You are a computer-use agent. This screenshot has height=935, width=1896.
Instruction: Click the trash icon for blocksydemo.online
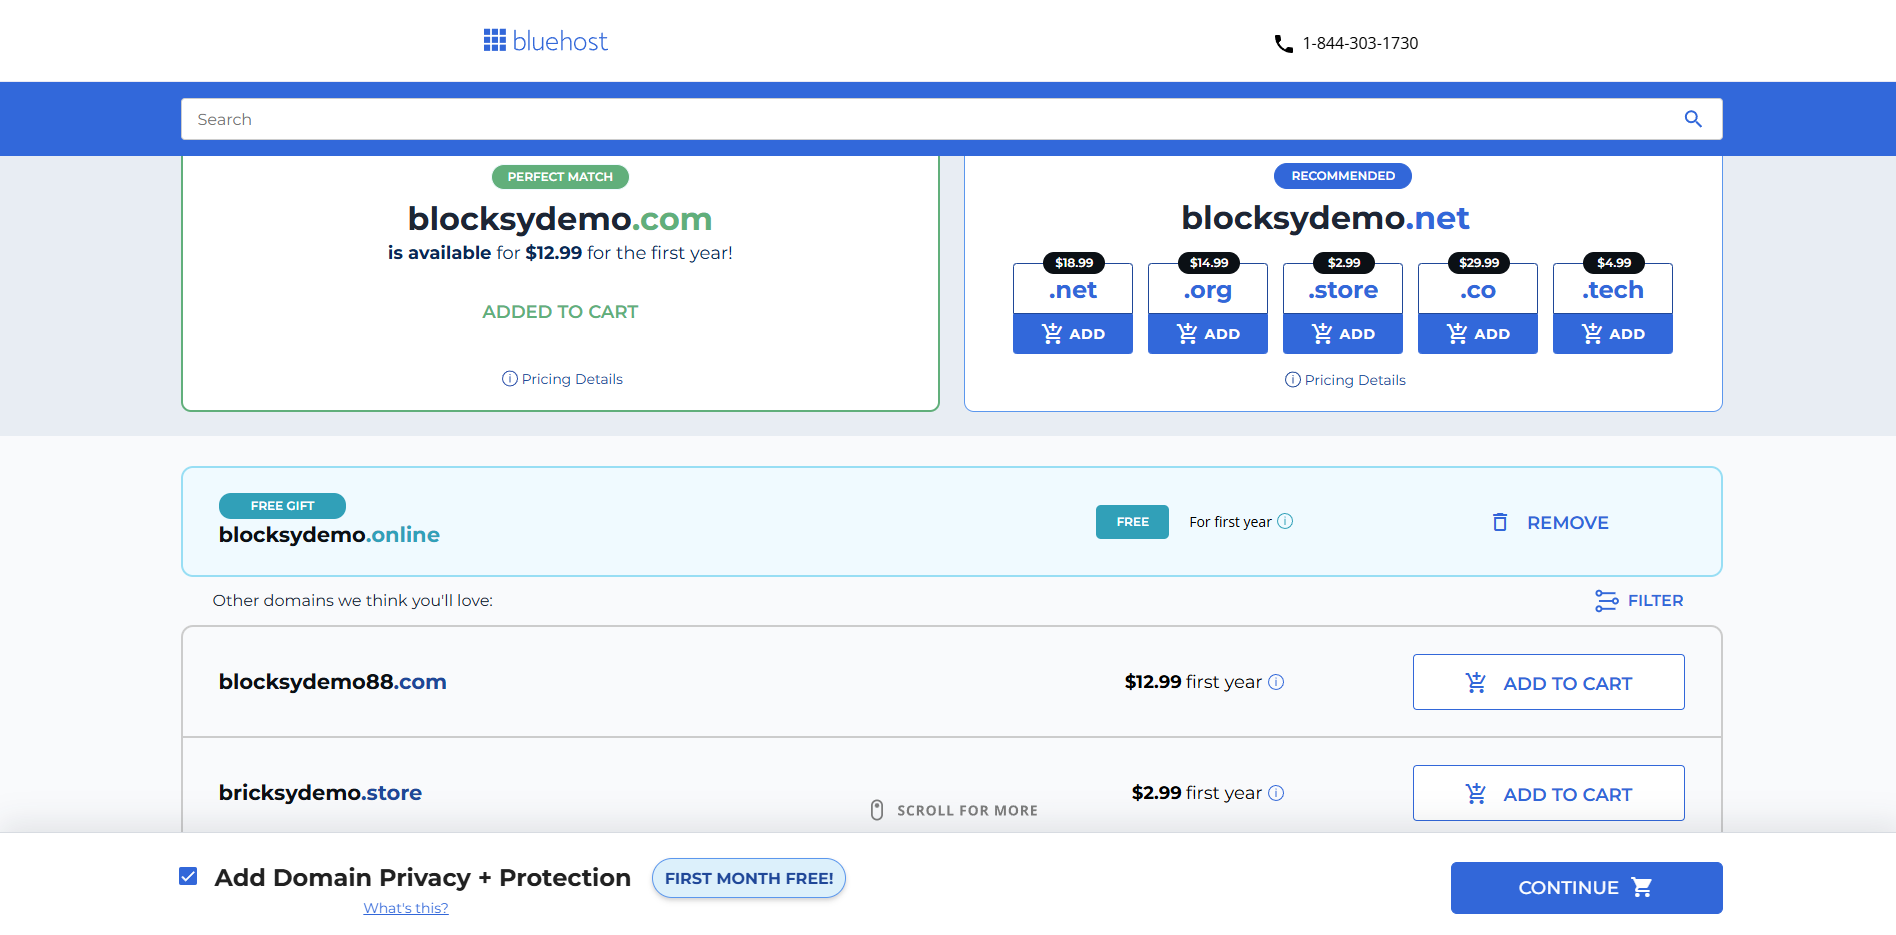(1500, 522)
